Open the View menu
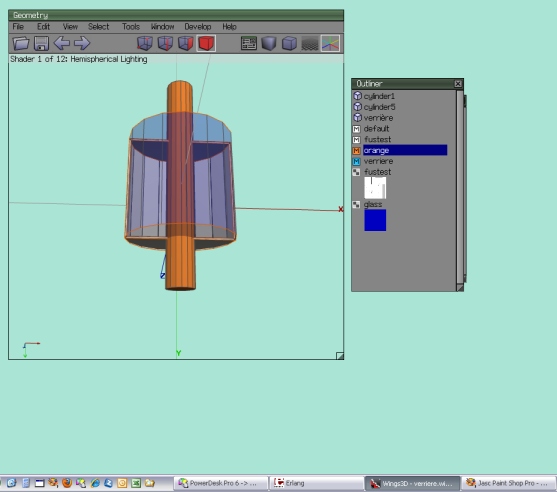Screen dimensions: 557x492 70,27
